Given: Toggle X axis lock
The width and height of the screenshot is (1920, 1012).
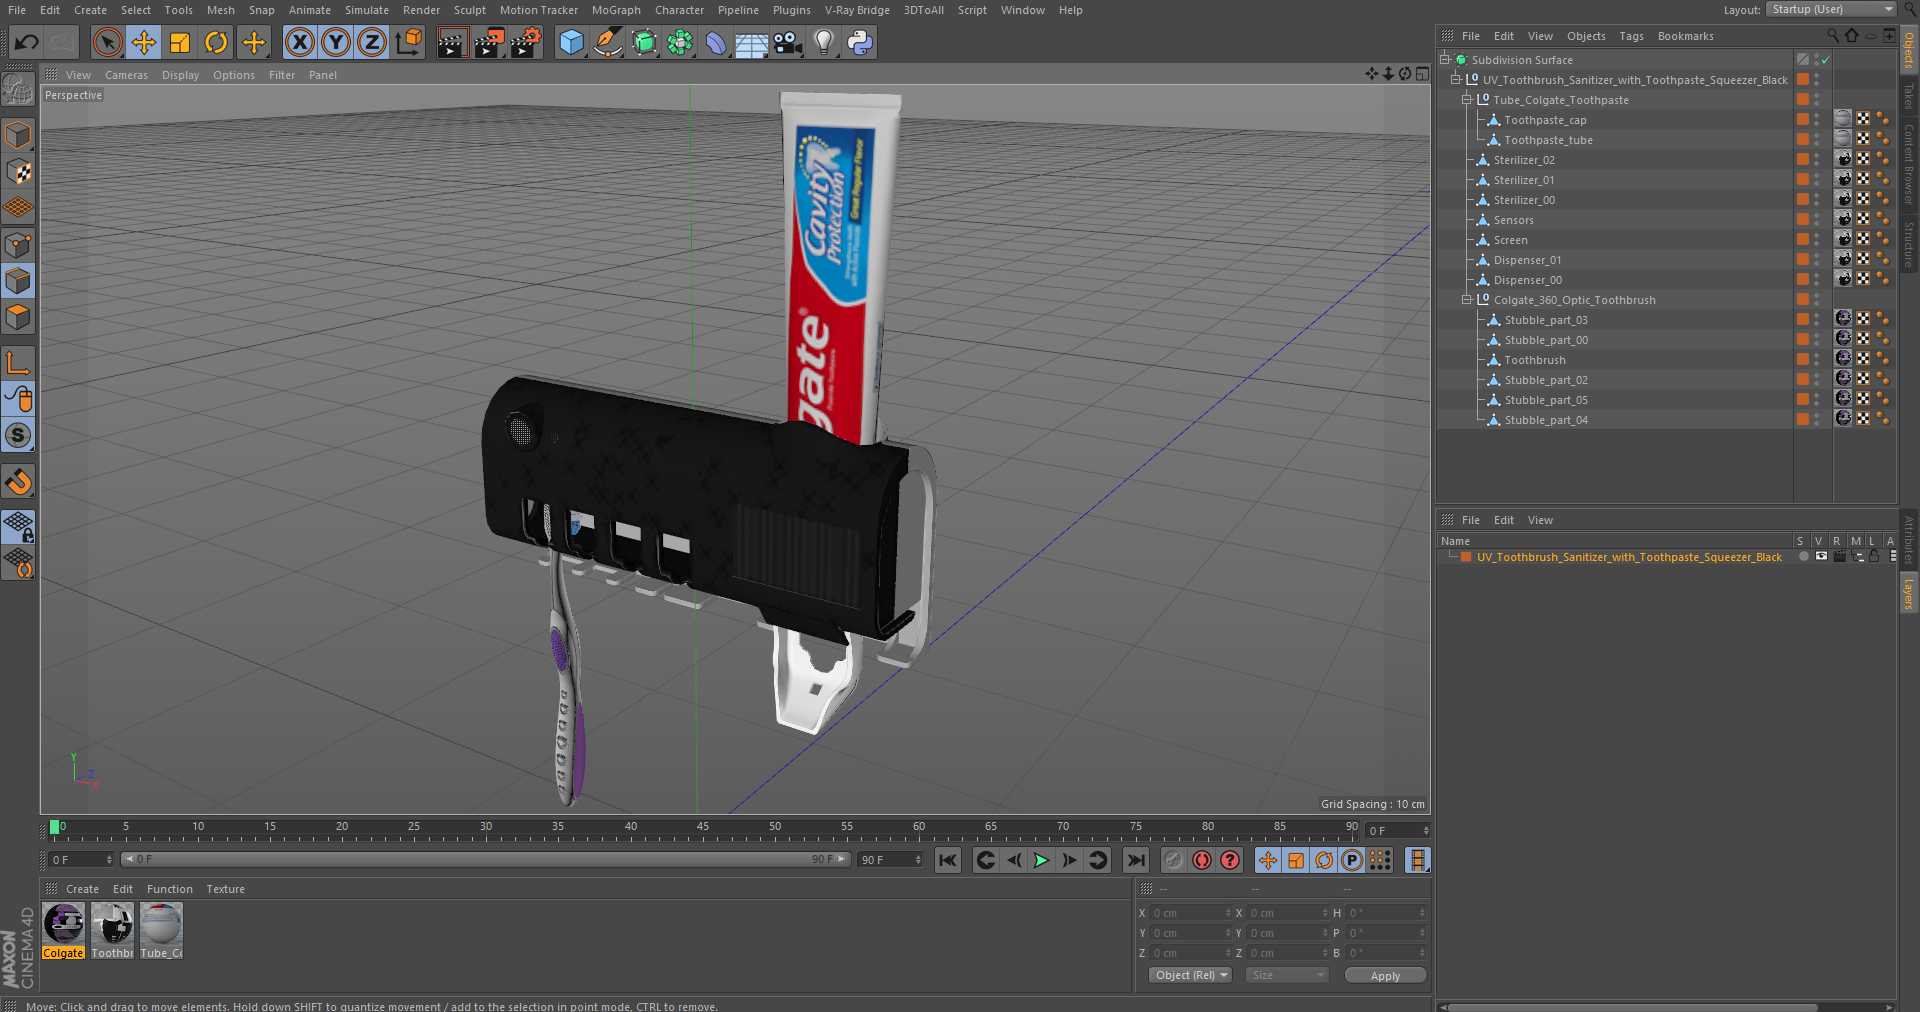Looking at the screenshot, I should (299, 42).
